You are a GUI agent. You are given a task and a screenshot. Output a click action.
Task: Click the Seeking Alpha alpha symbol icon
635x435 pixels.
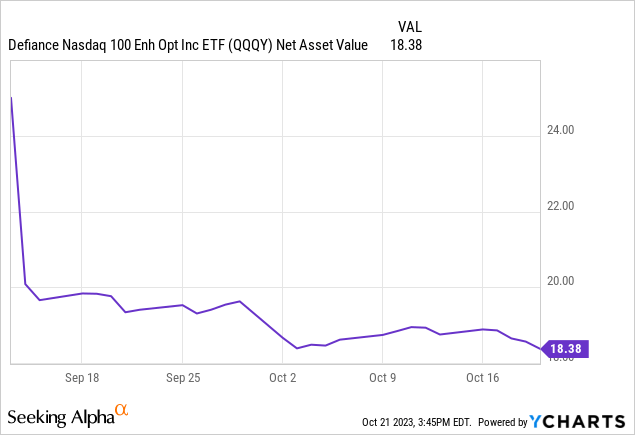click(x=121, y=410)
